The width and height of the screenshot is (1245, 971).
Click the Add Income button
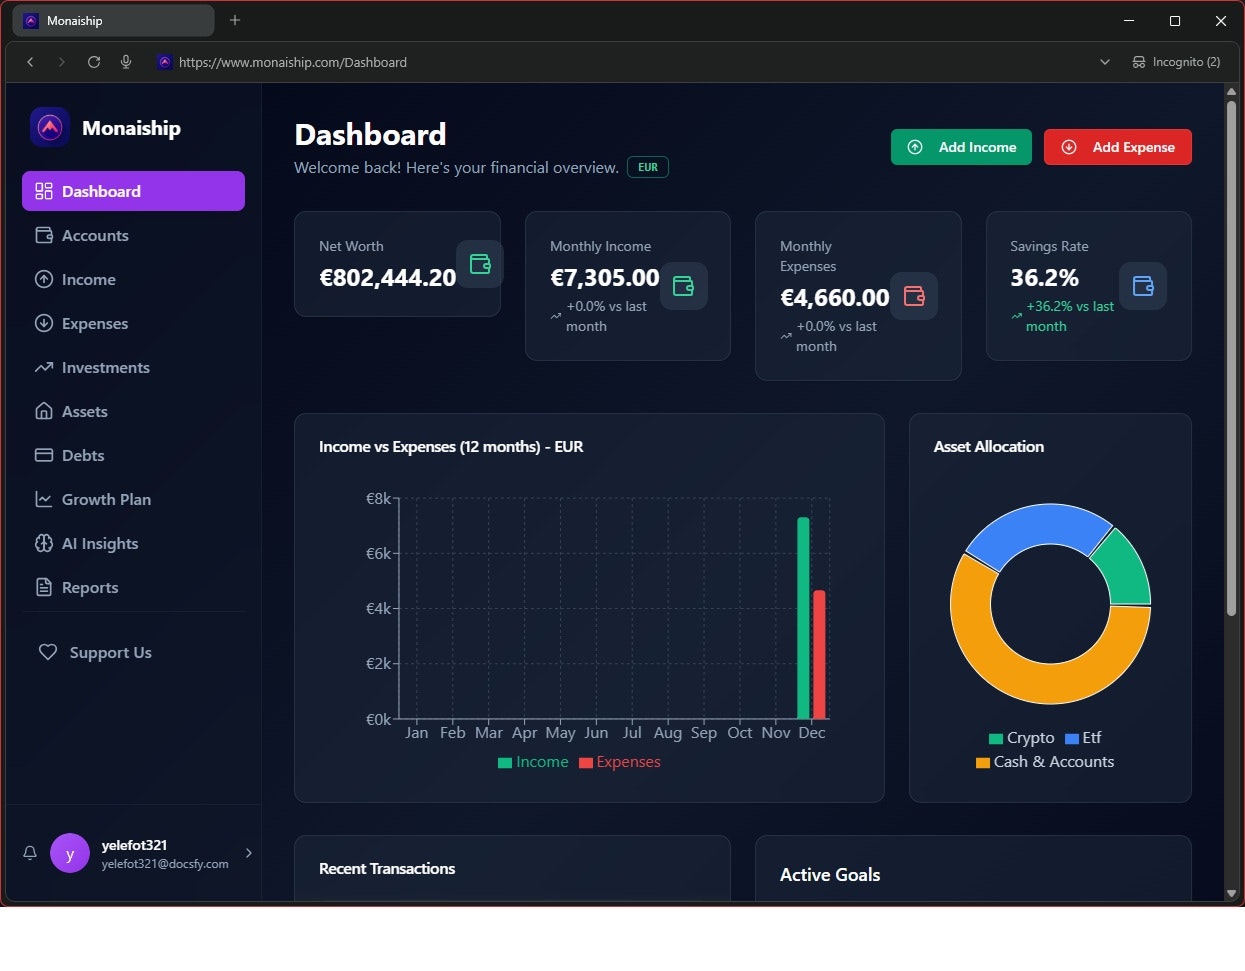960,146
